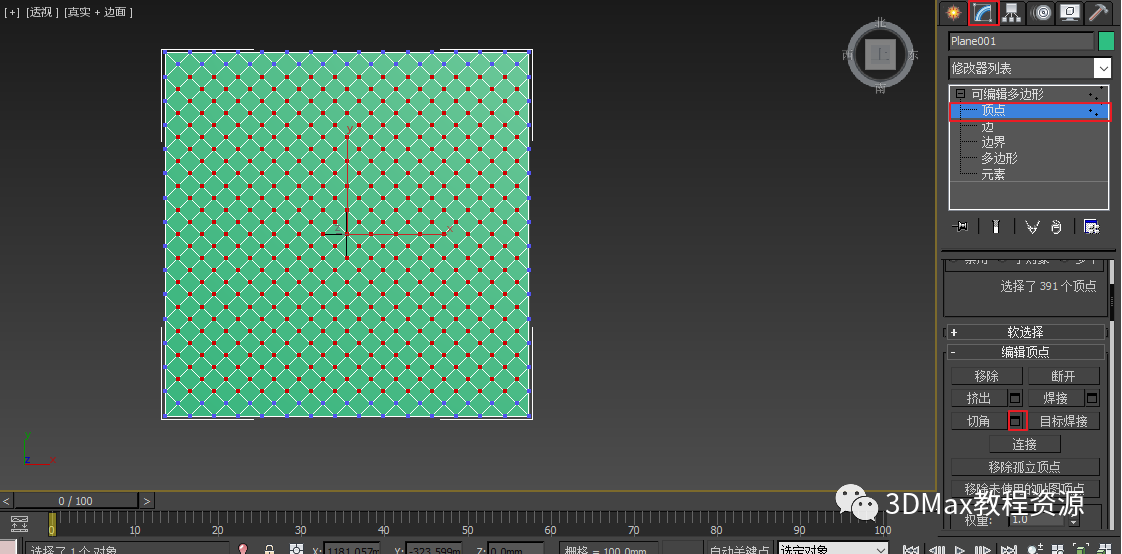Open the Create command panel tab
The height and width of the screenshot is (554, 1122).
pos(952,13)
